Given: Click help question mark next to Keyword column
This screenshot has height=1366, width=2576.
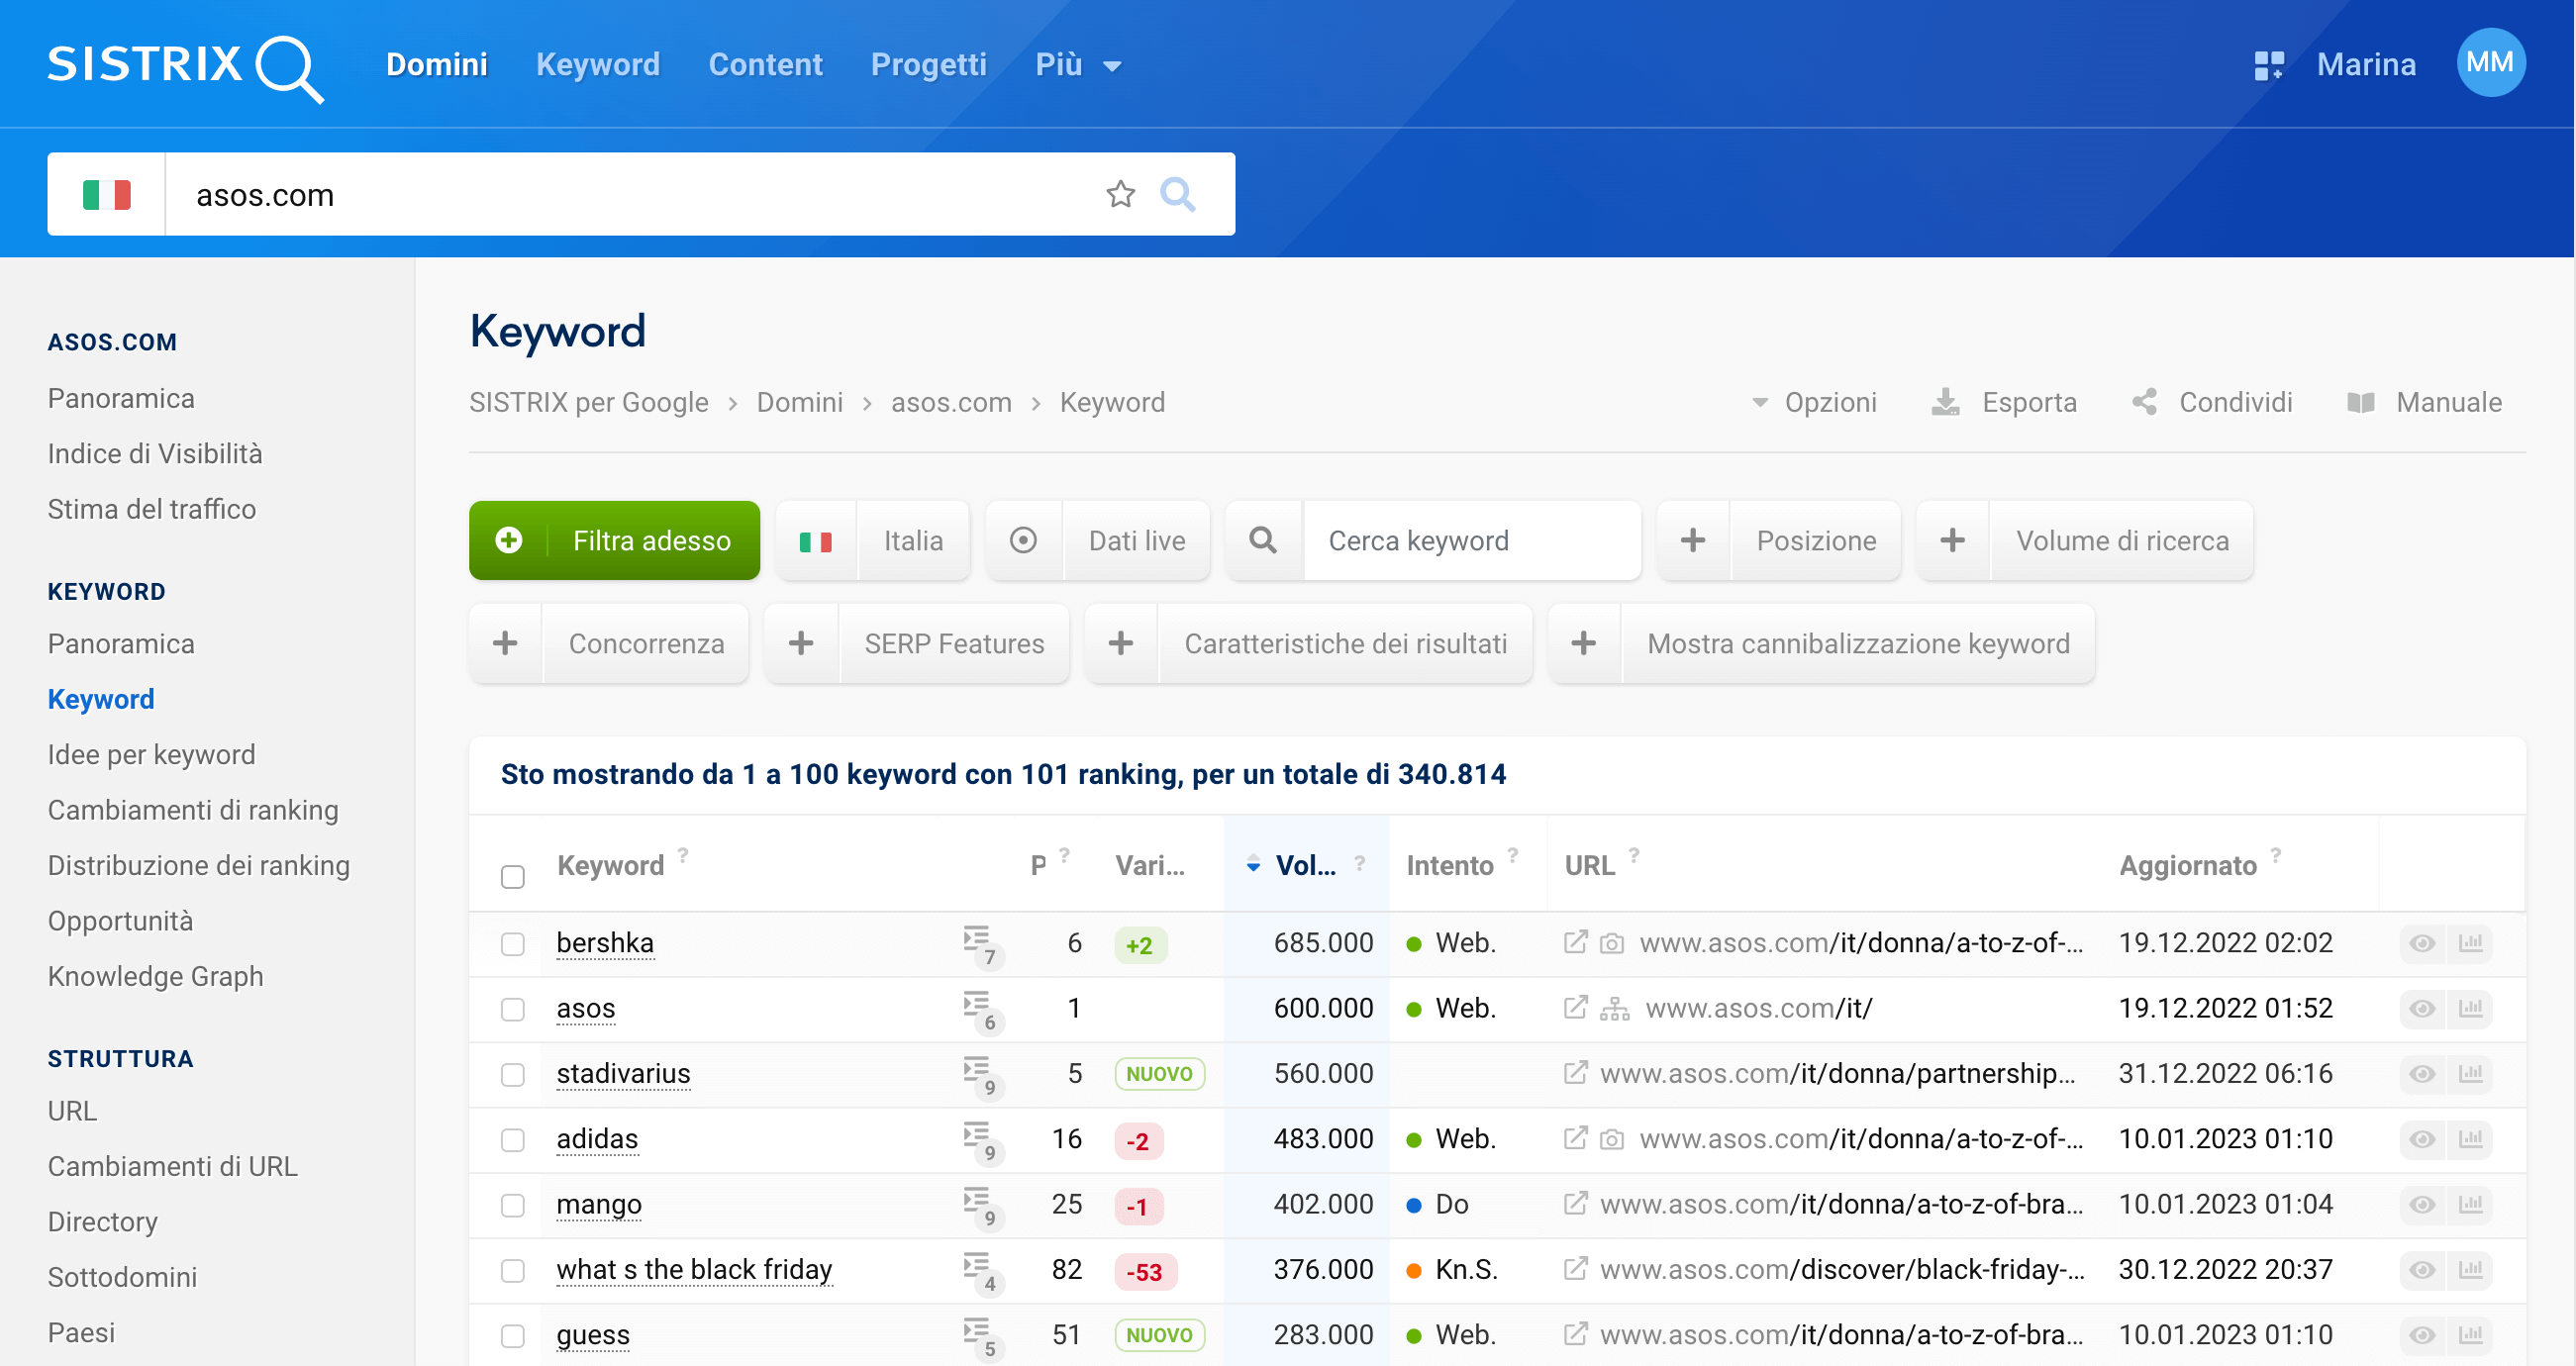Looking at the screenshot, I should pyautogui.click(x=683, y=855).
